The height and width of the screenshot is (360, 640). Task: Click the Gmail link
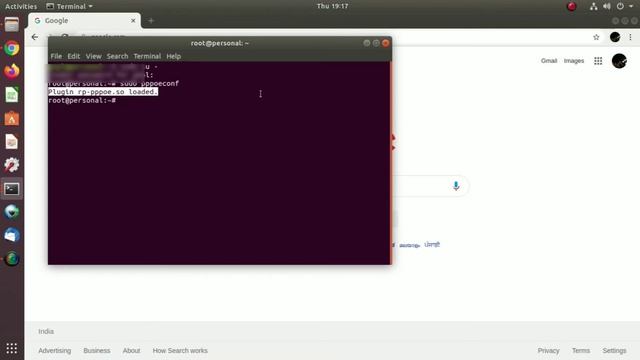point(549,61)
